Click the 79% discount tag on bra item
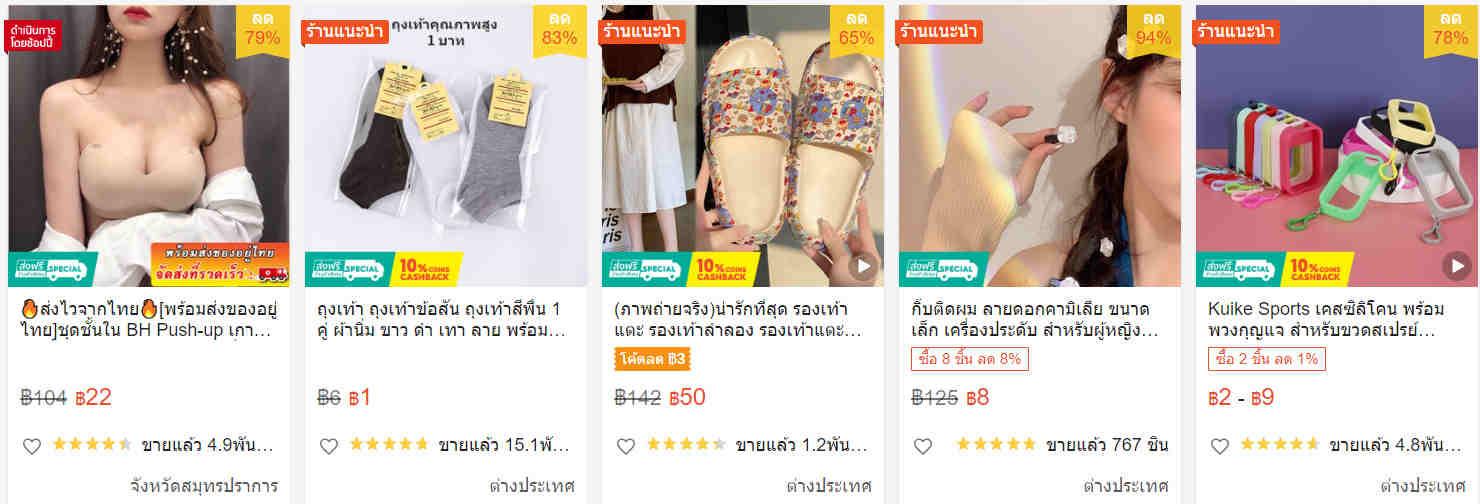This screenshot has height=504, width=1480. [x=262, y=30]
